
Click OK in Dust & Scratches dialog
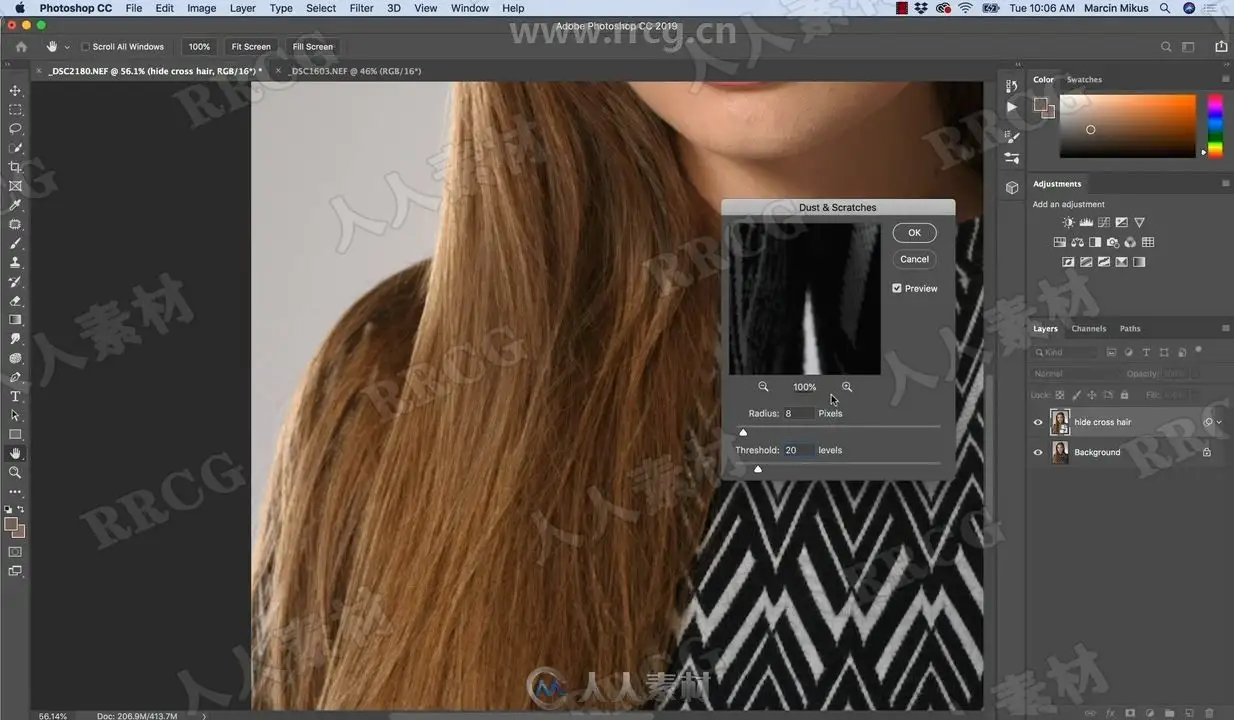[914, 232]
